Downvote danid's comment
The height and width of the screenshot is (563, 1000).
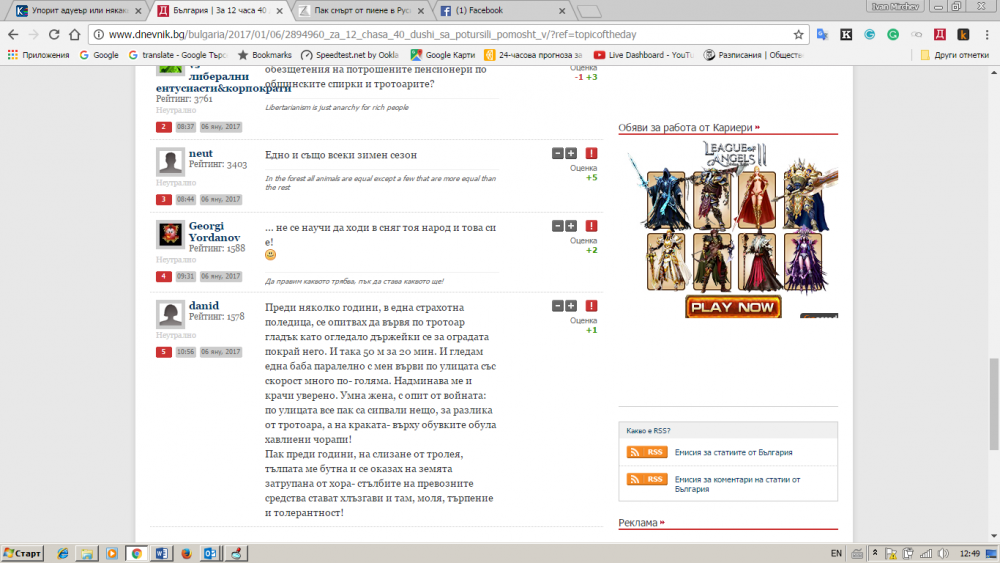coord(557,306)
